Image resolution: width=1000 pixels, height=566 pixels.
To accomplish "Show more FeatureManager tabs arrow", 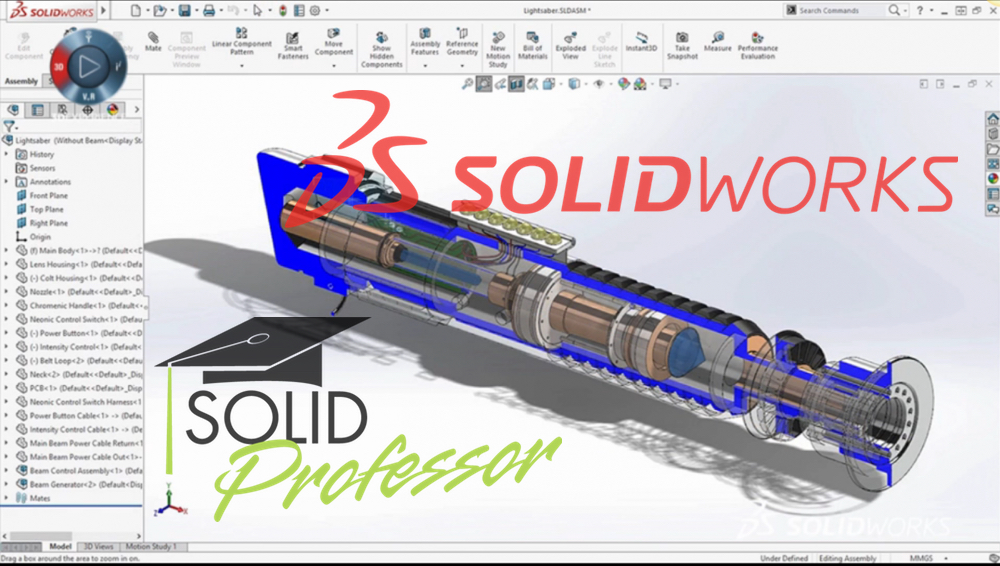I will 136,110.
